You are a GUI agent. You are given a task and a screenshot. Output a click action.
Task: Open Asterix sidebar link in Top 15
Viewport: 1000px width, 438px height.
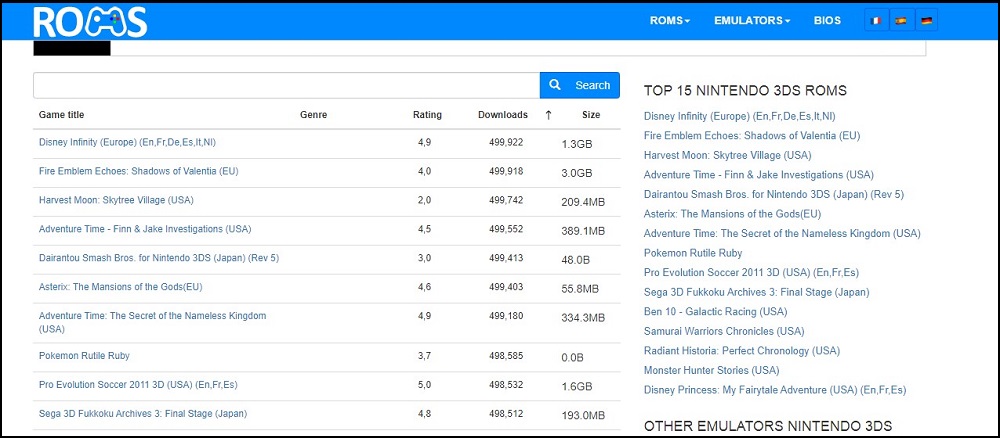[733, 214]
